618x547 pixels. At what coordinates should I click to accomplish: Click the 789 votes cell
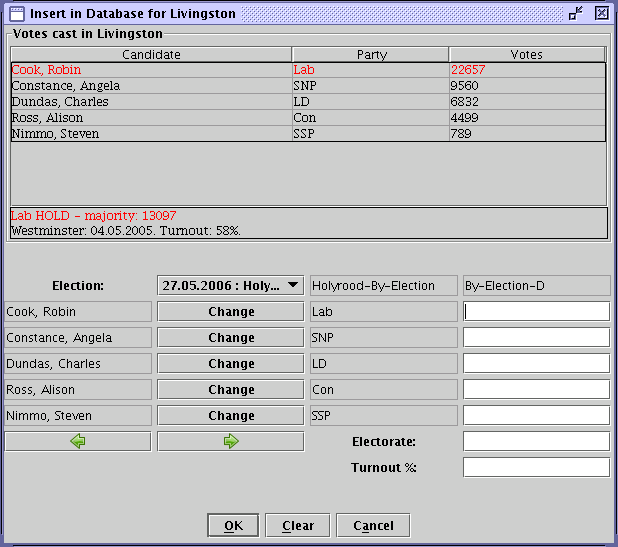point(527,134)
